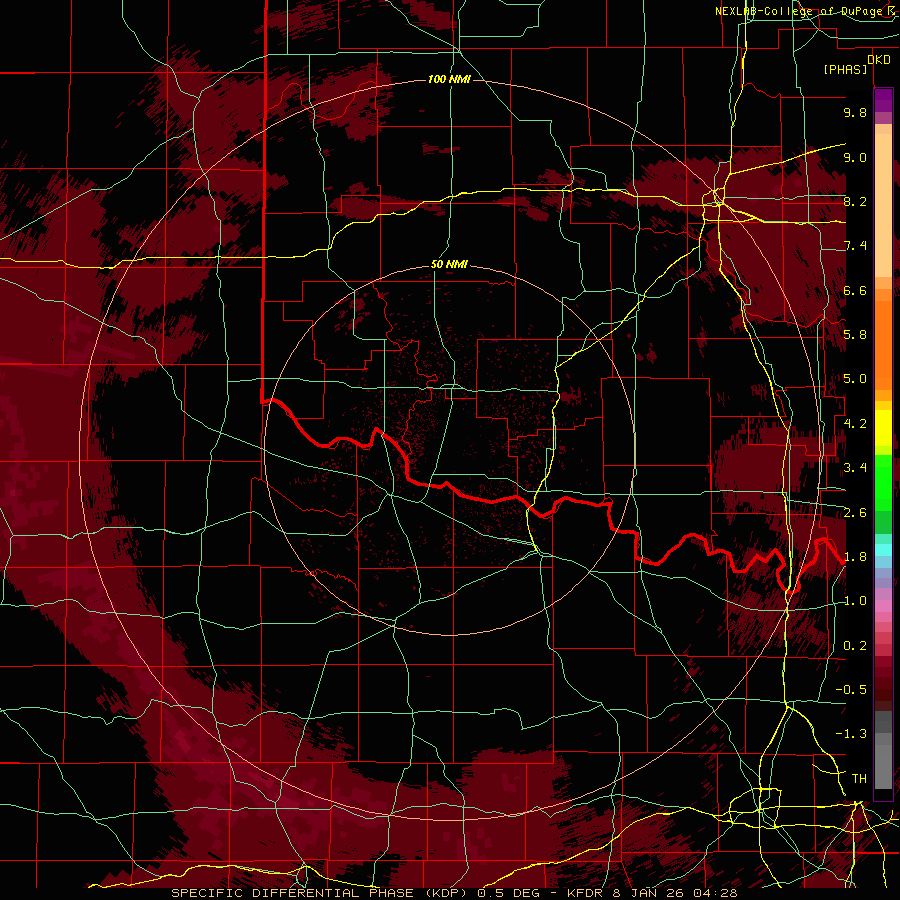Pick the yellow color band on the scale
The width and height of the screenshot is (900, 900).
click(x=883, y=428)
